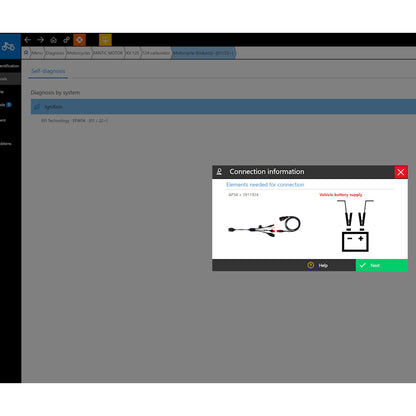Click the help question mark icon
416x416 pixels.
311,265
